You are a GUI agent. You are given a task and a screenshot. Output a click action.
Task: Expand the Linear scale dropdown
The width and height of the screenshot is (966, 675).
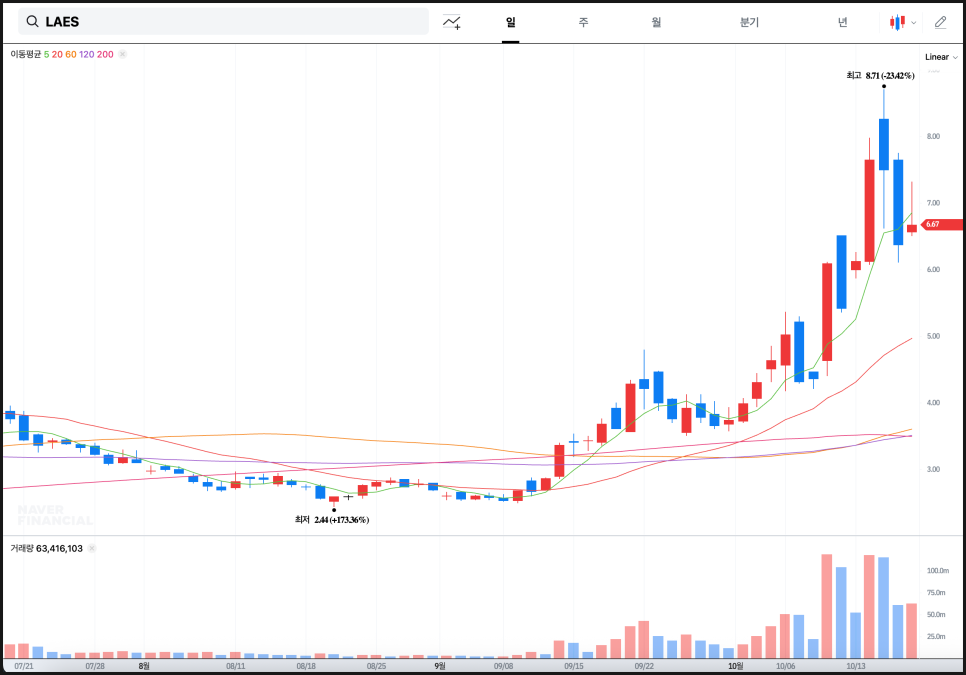tap(941, 57)
